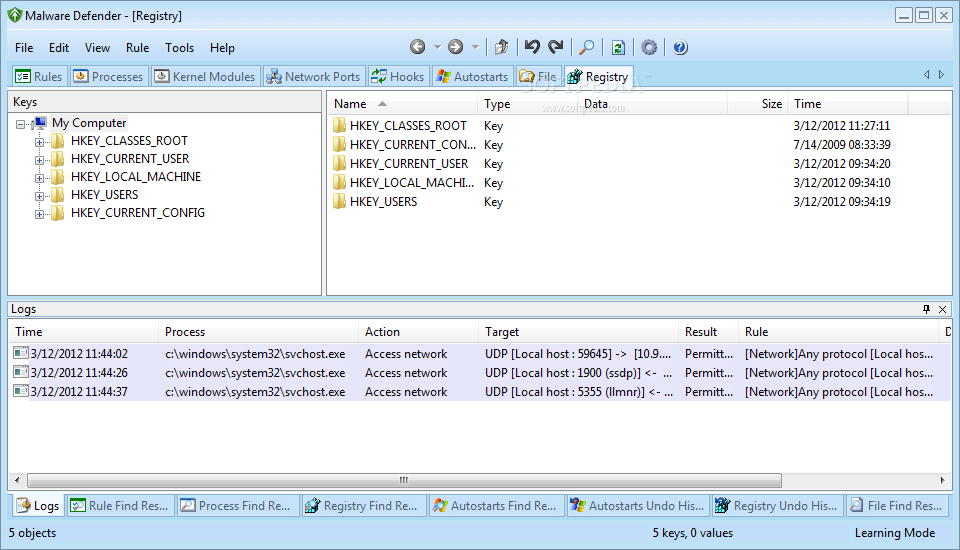The height and width of the screenshot is (550, 960).
Task: Select the HKEY_USERS folder icon in list
Action: pos(340,202)
